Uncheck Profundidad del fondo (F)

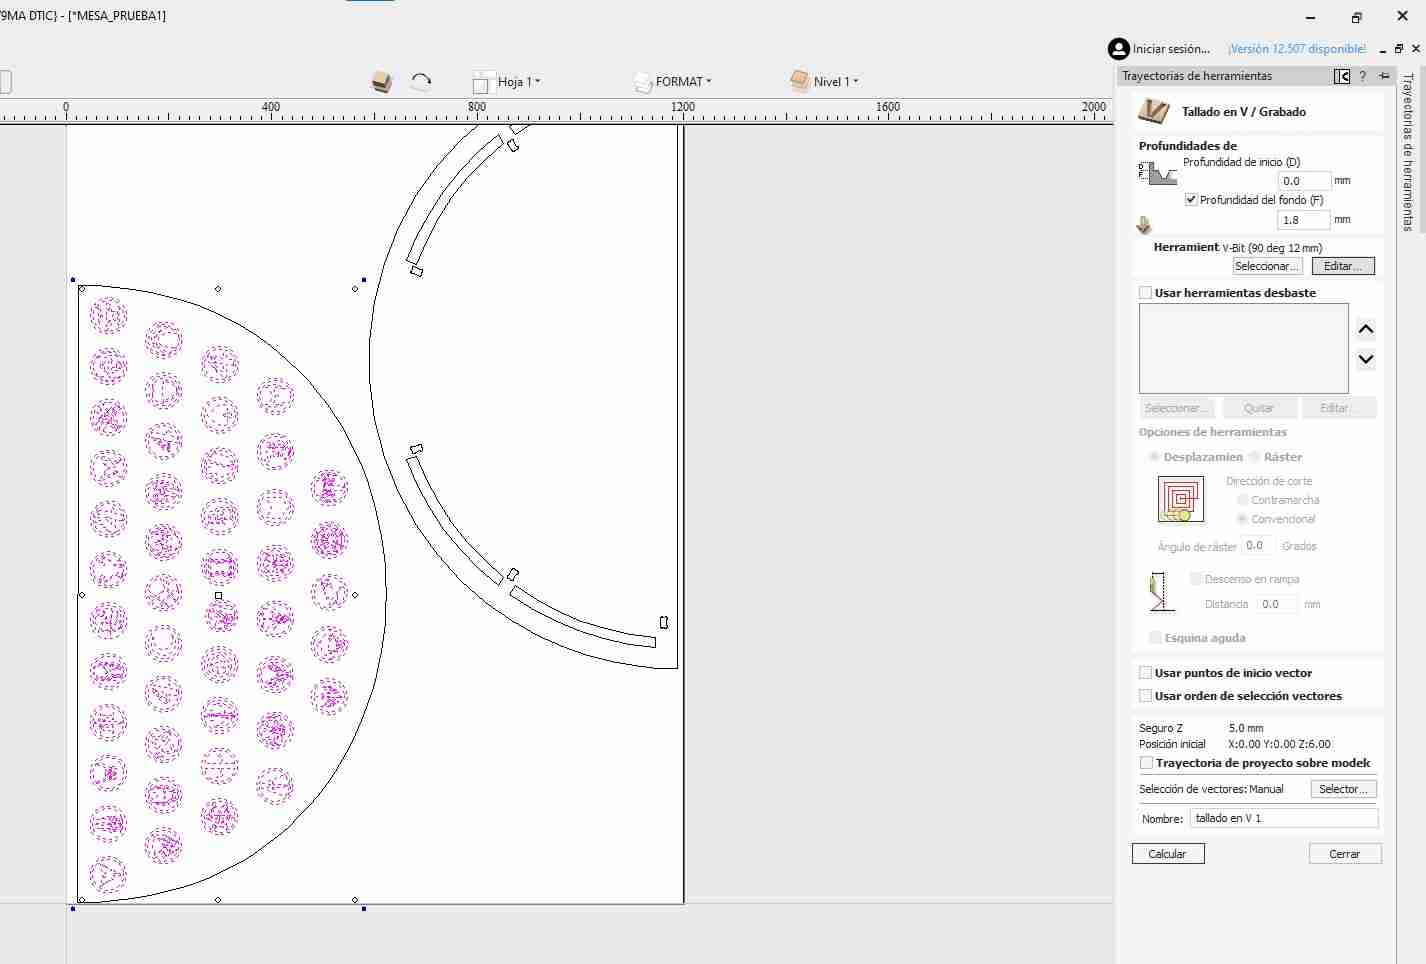1191,200
